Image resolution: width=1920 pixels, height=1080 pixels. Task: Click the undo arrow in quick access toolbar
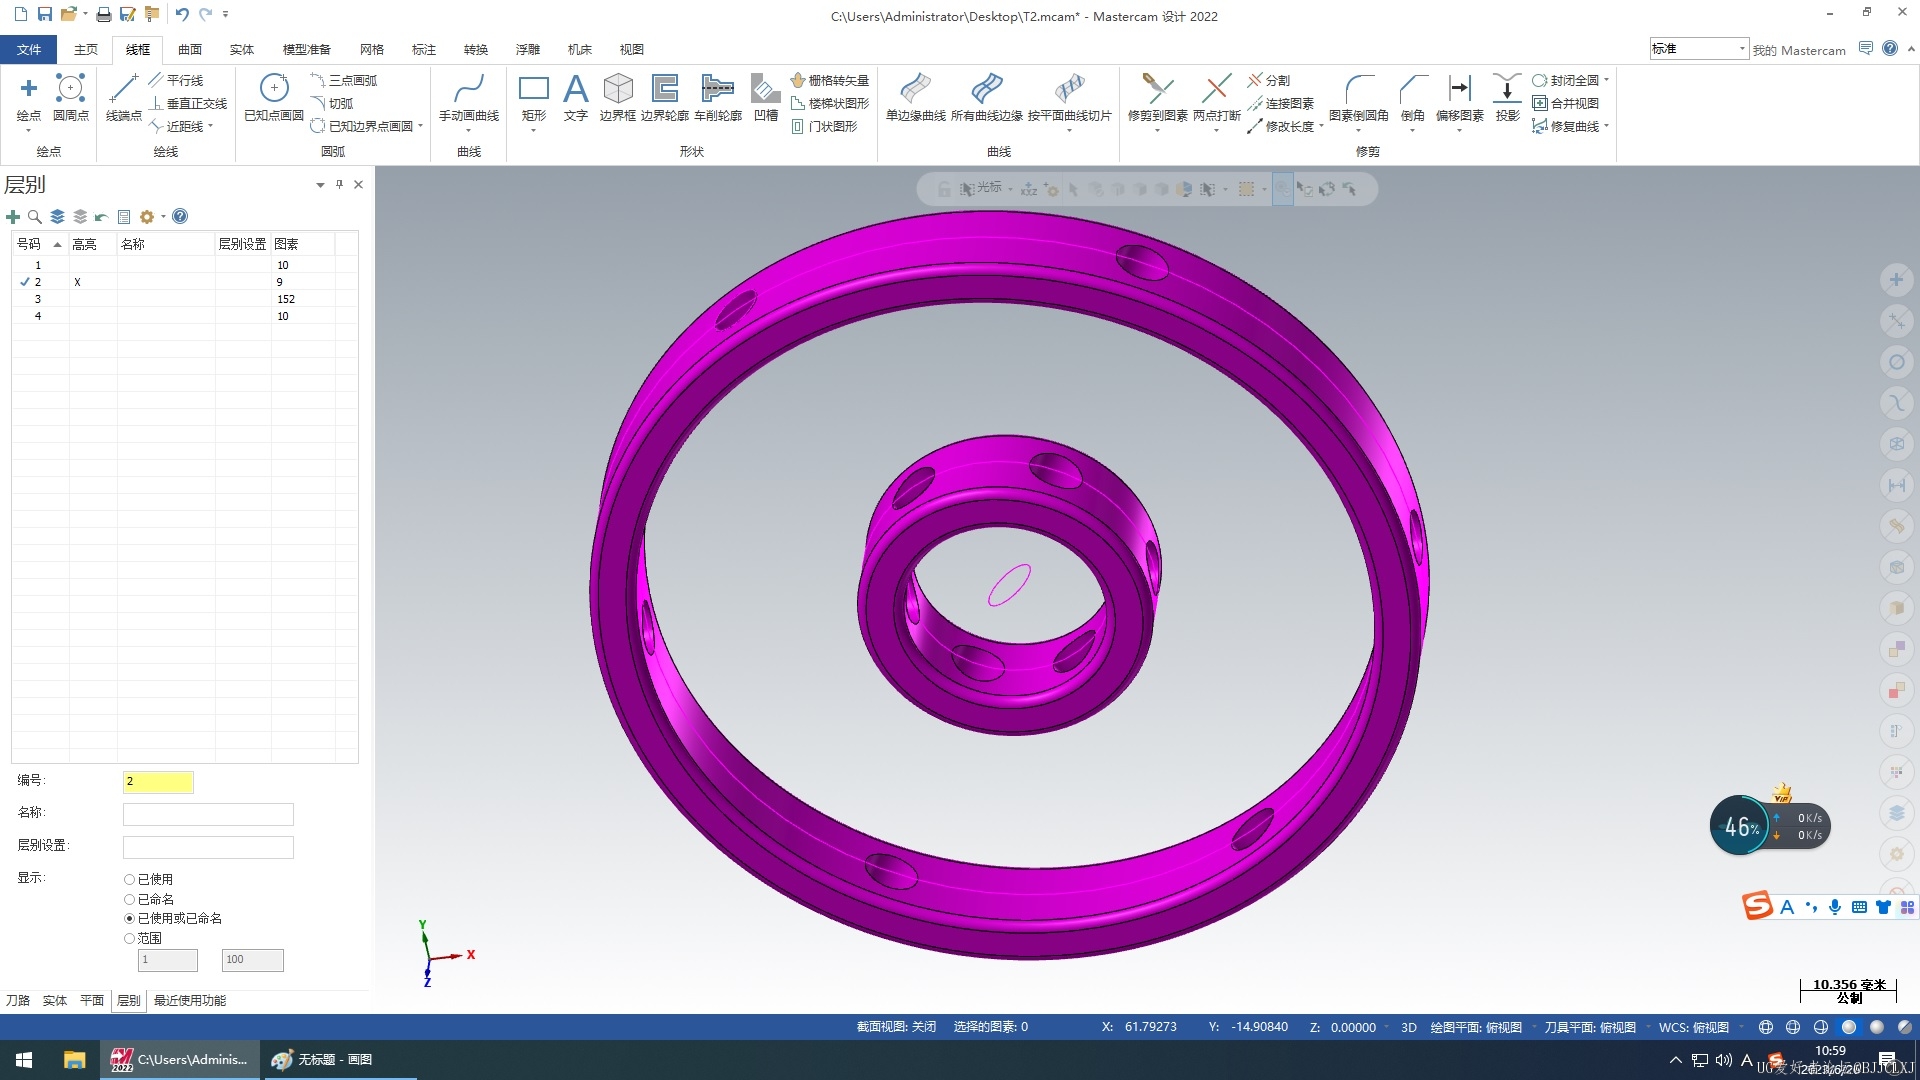tap(181, 14)
